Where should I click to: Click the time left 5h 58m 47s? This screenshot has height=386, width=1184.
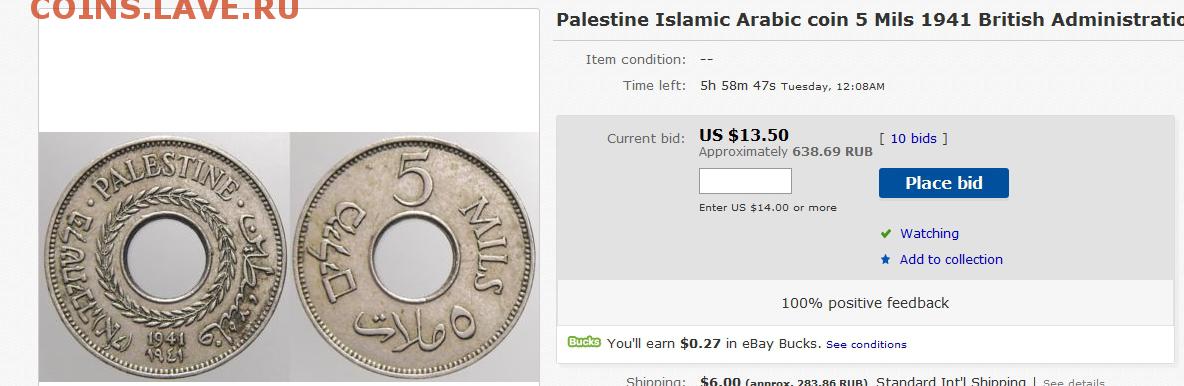pos(738,85)
